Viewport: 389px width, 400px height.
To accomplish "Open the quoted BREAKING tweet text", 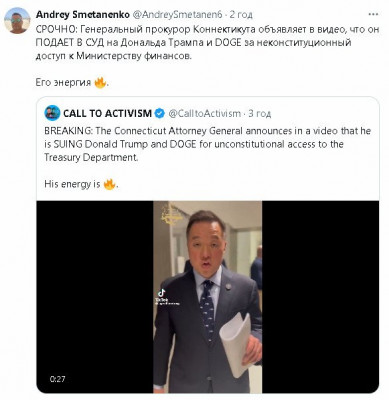I will pos(208,144).
